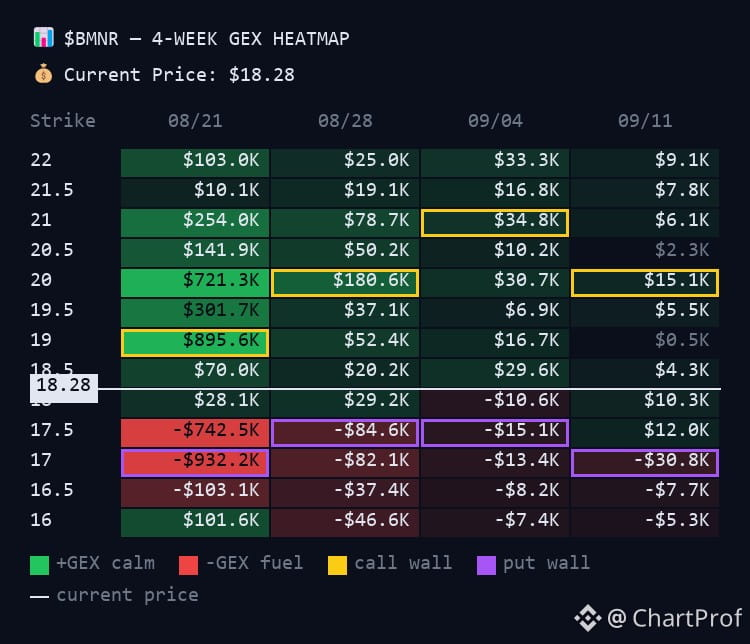The height and width of the screenshot is (644, 750).
Task: Click the green +GEX calm legend swatch
Action: 39,565
